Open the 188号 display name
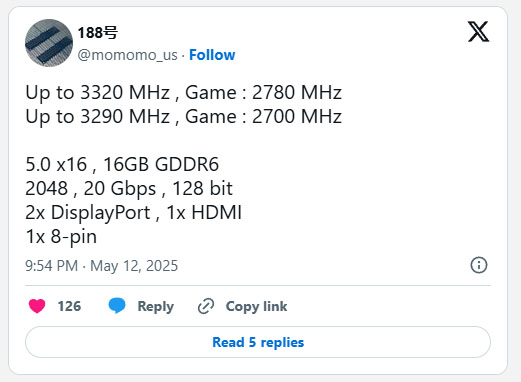Viewport: 521px width, 382px height. [x=97, y=33]
